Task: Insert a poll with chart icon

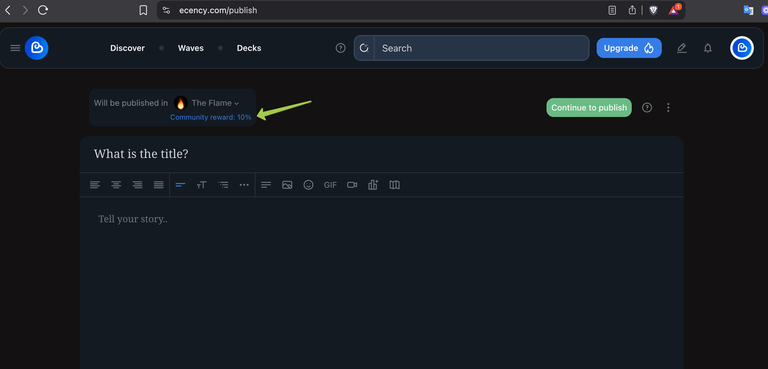Action: click(373, 185)
